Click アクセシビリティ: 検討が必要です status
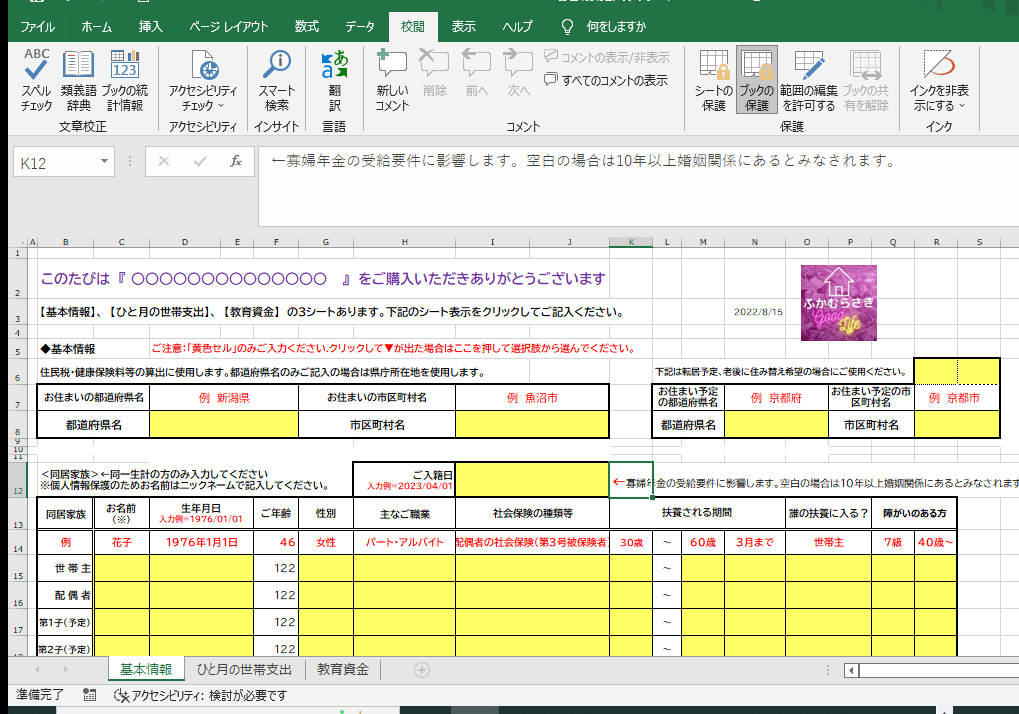Image resolution: width=1019 pixels, height=714 pixels. click(x=201, y=695)
